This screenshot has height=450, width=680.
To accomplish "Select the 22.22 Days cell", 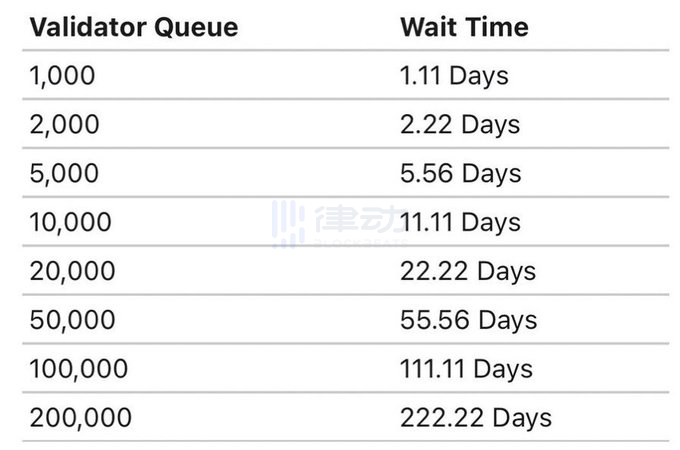I will 467,271.
